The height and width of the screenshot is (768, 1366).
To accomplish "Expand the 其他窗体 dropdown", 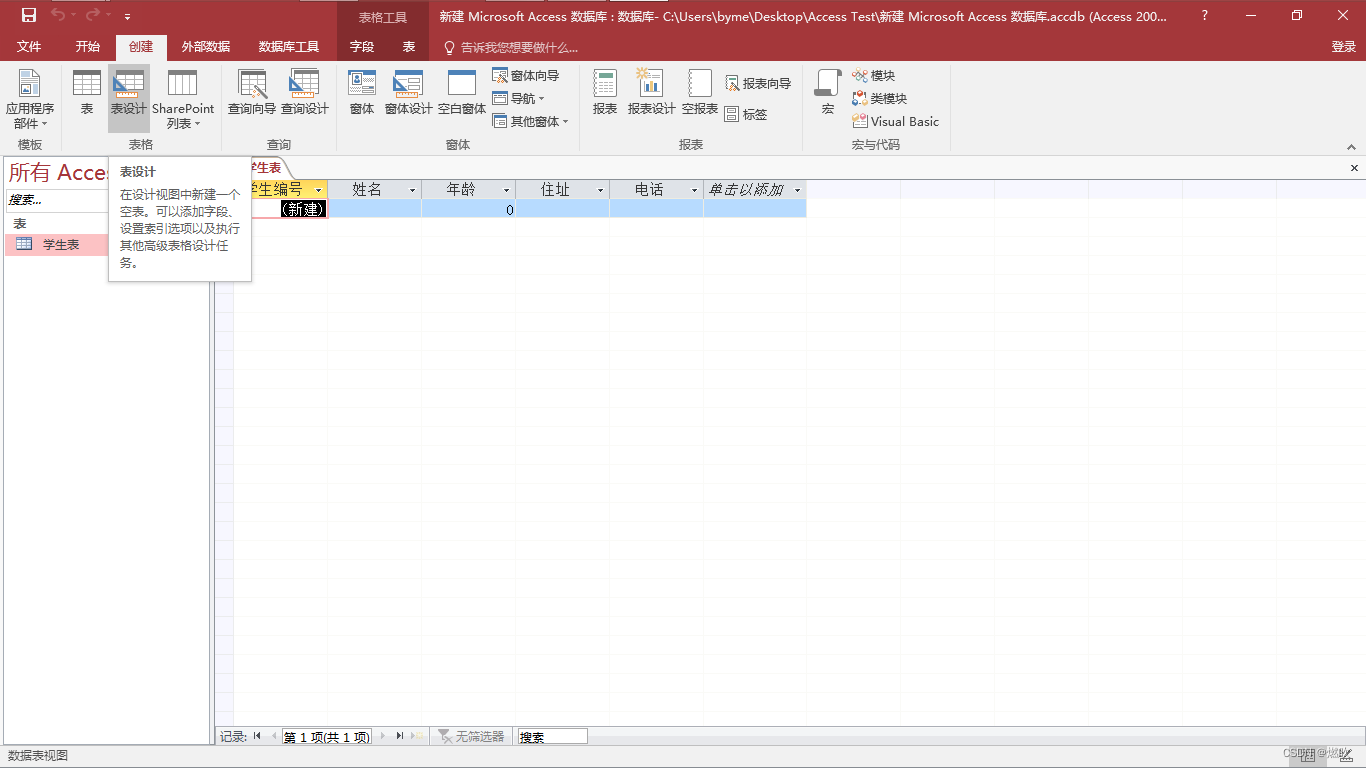I will (530, 122).
